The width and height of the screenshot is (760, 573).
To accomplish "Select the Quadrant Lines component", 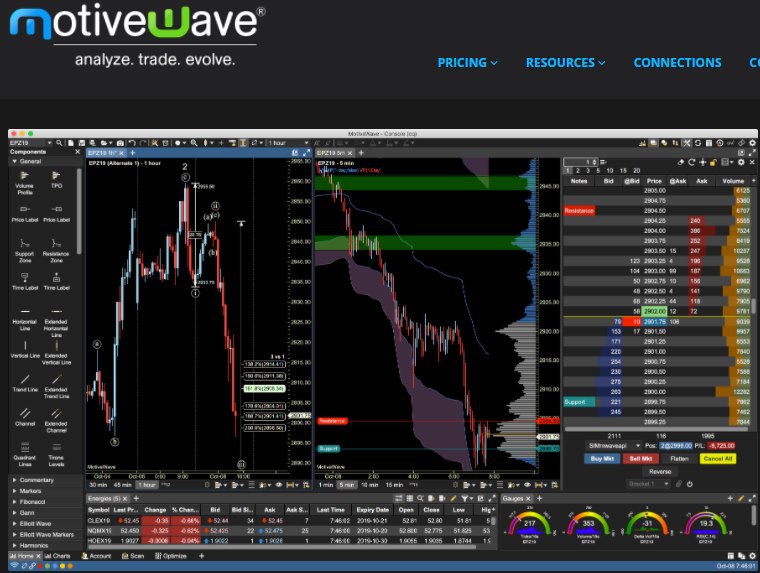I will tap(25, 454).
